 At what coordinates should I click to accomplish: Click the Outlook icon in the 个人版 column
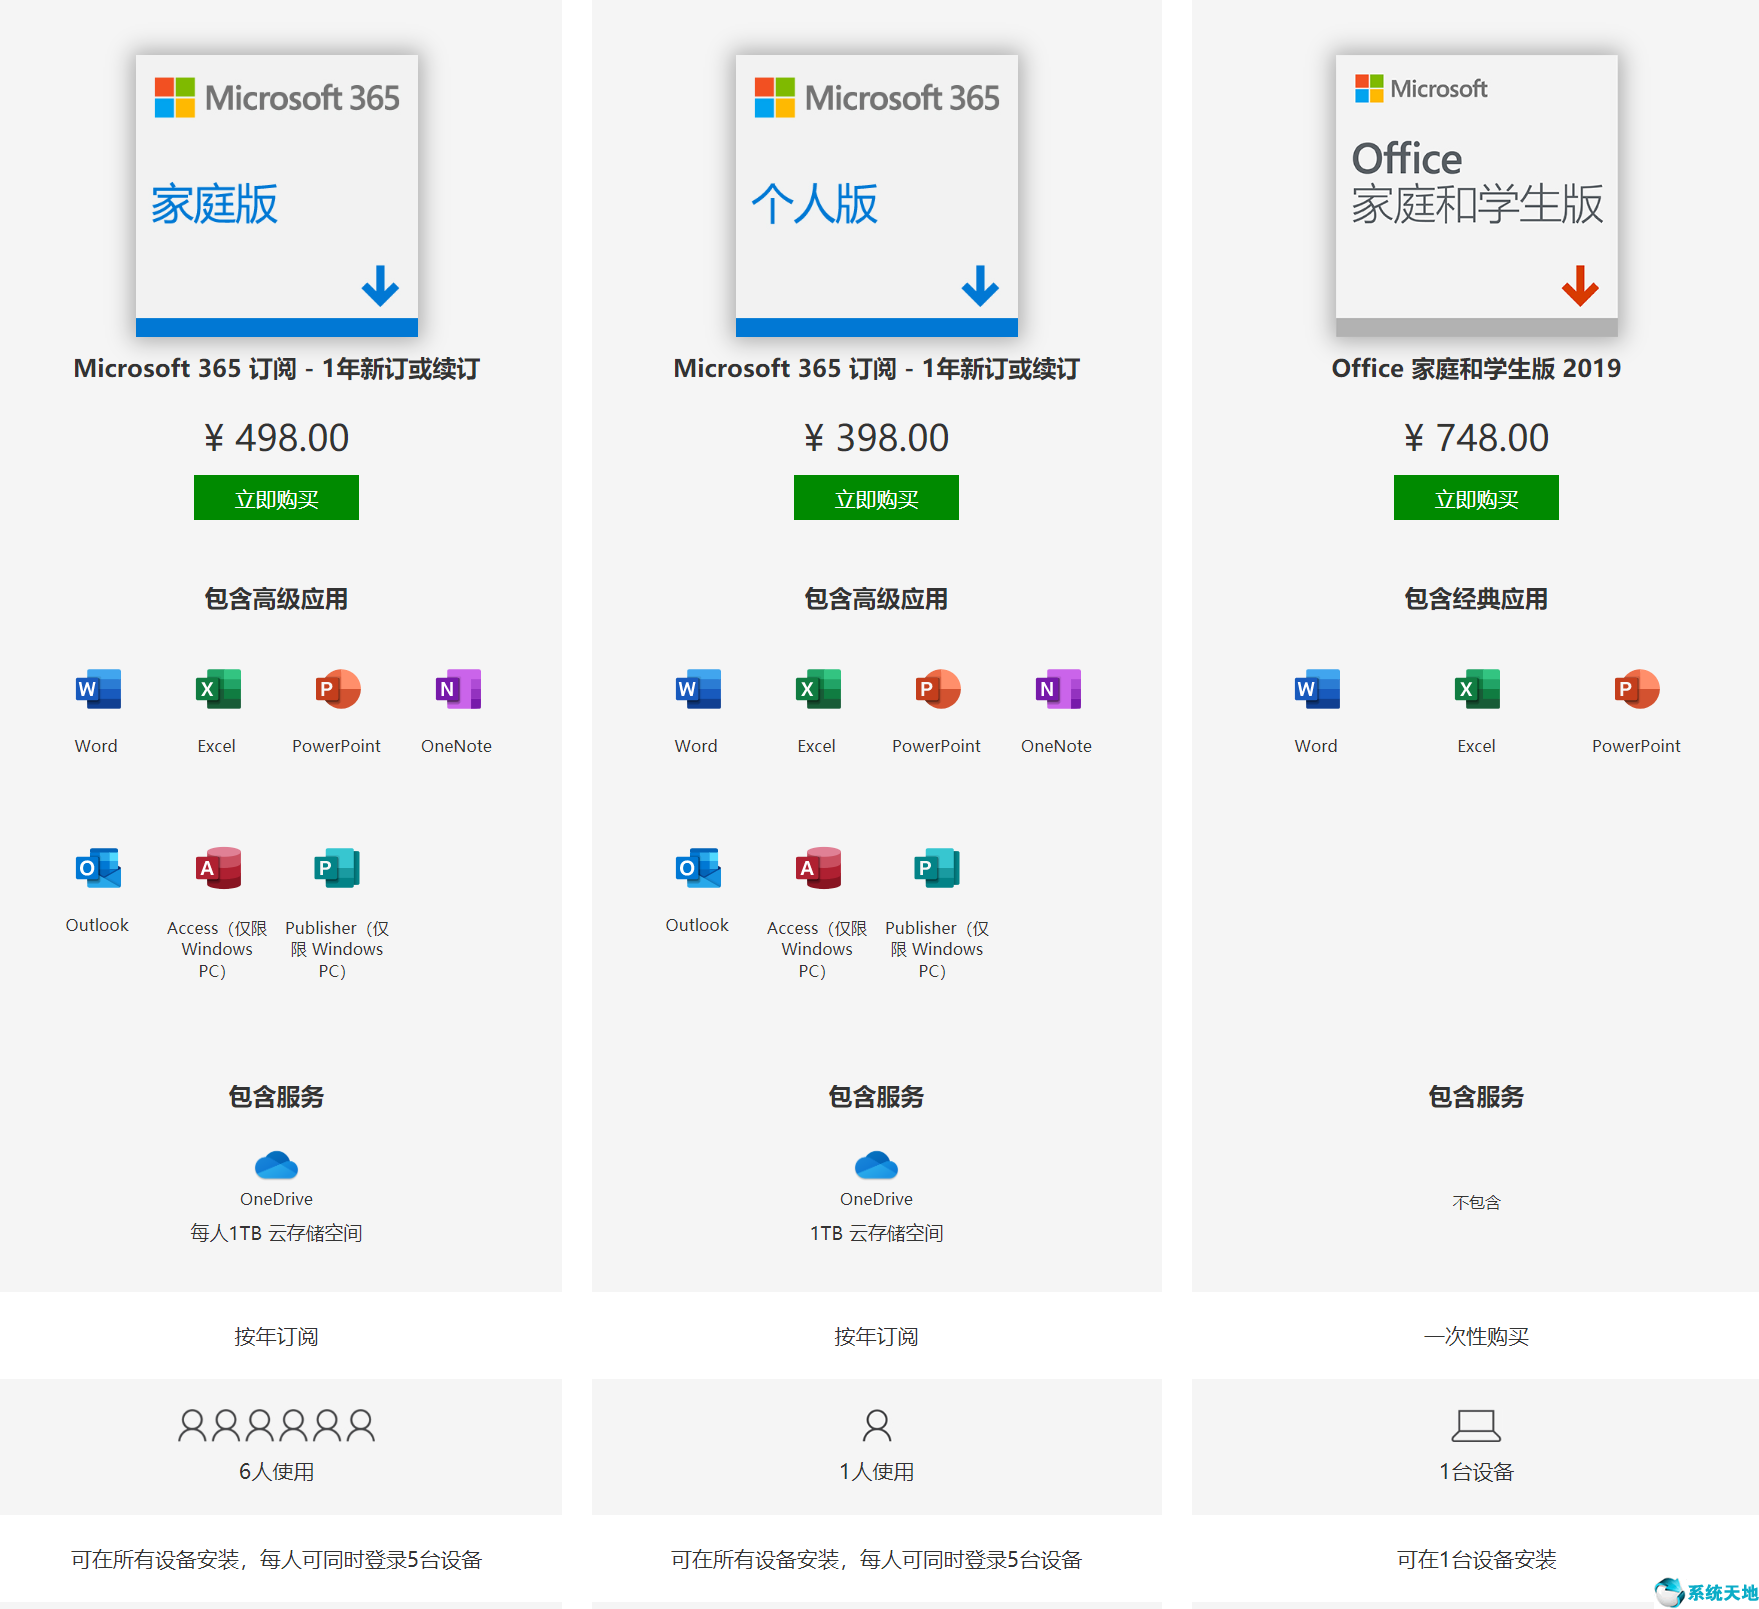tap(698, 868)
